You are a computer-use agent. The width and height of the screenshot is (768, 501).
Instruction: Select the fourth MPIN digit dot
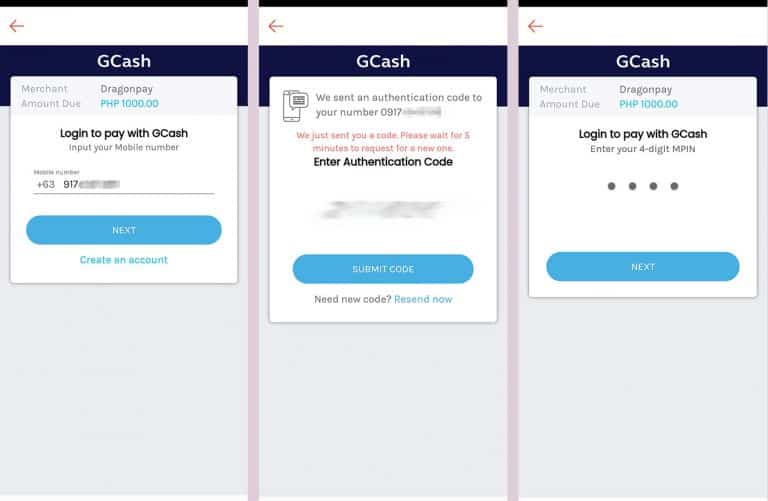tap(675, 186)
